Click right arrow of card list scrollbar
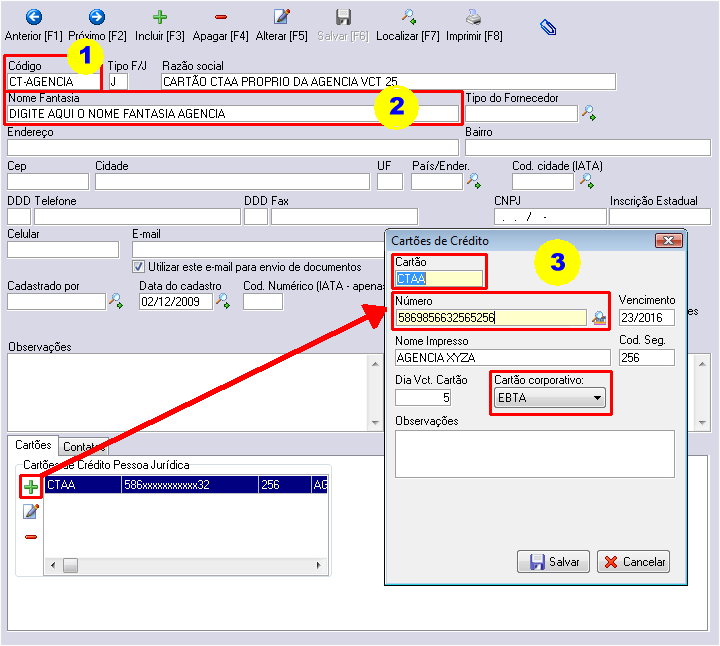 [319, 565]
